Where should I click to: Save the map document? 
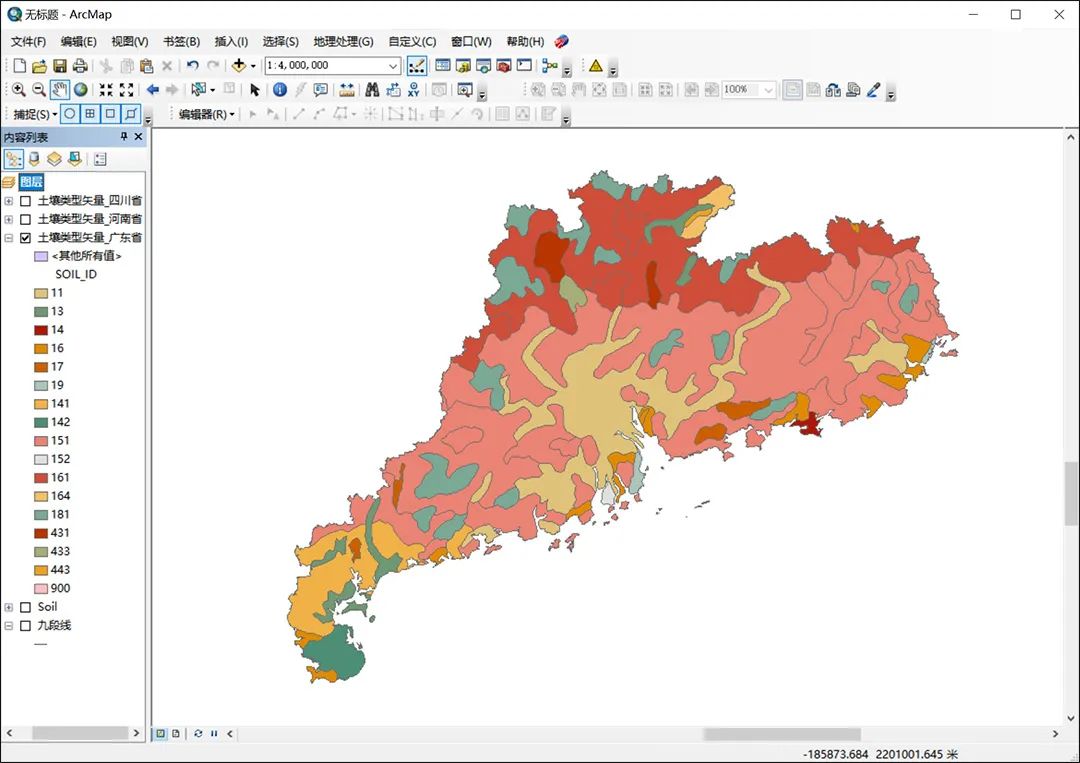[60, 66]
